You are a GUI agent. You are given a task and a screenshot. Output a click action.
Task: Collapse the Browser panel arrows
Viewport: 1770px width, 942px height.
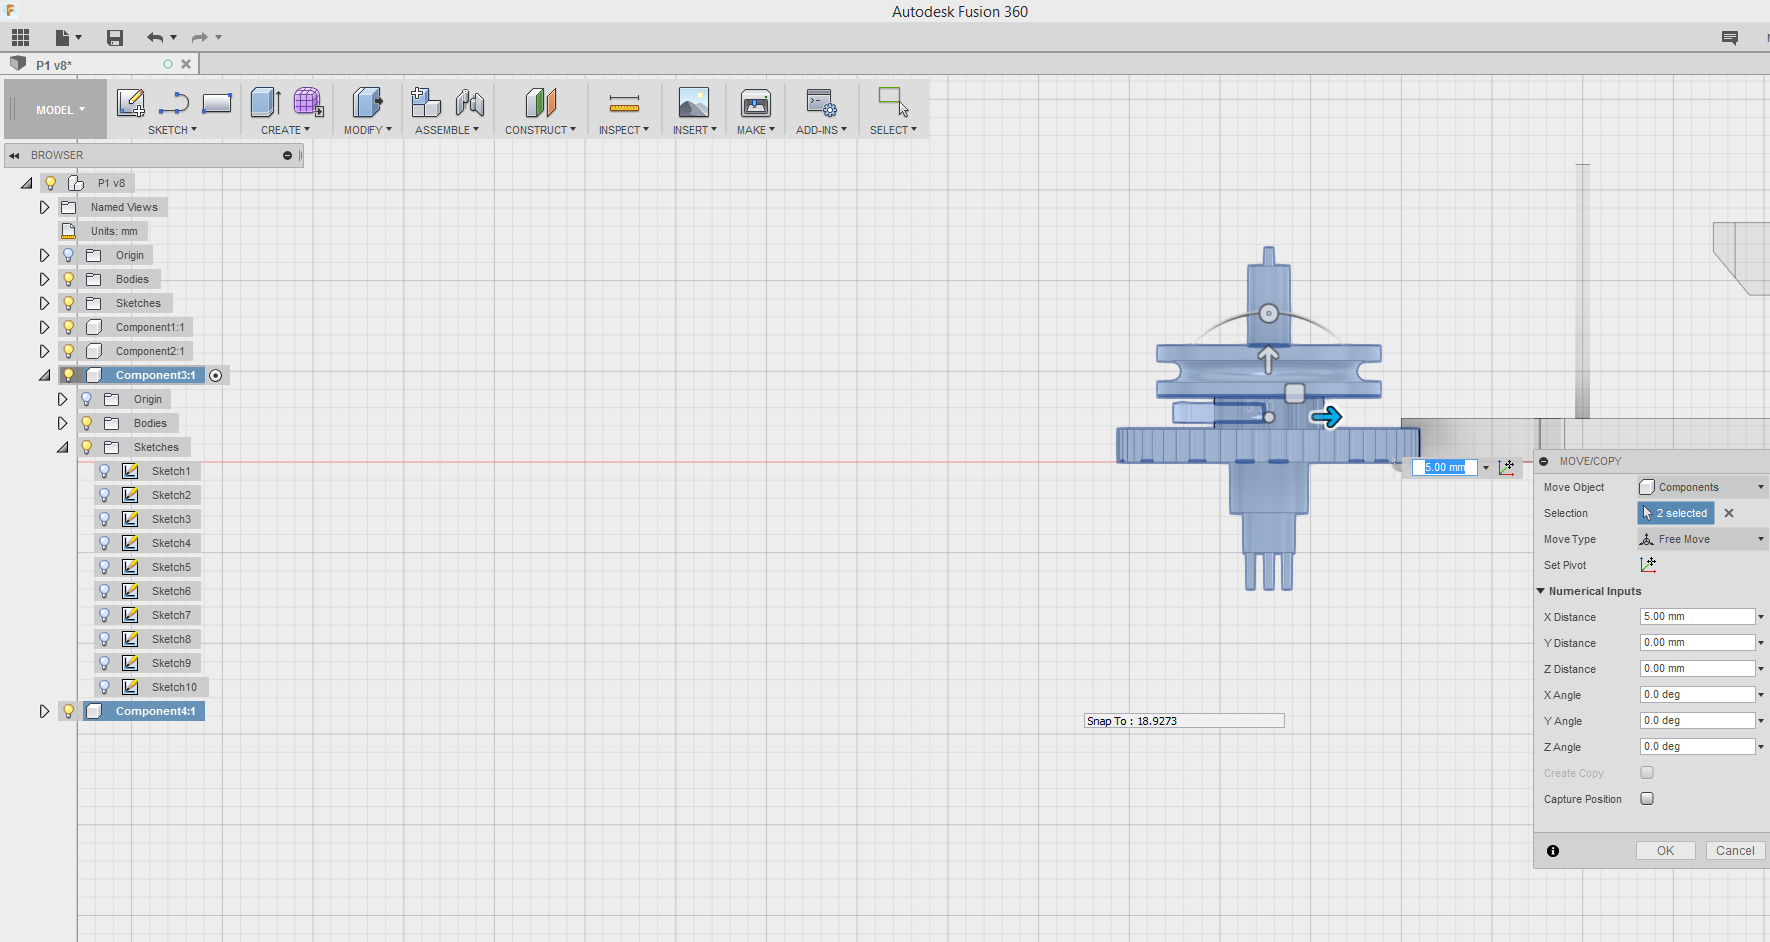(15, 155)
